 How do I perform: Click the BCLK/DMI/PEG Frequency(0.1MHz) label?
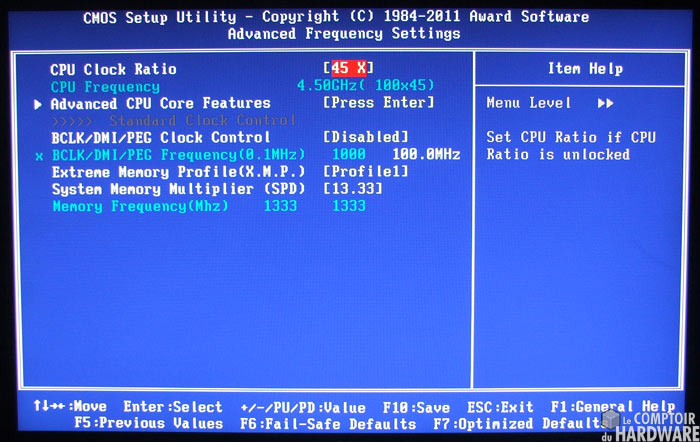pos(179,155)
